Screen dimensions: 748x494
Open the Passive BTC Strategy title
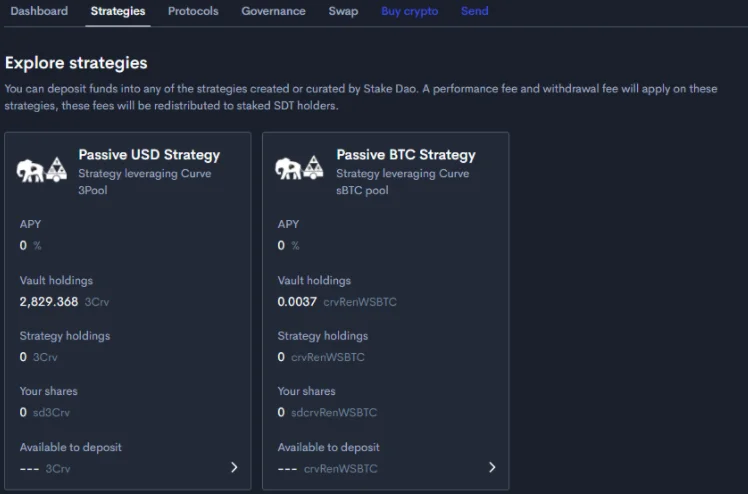coord(406,155)
